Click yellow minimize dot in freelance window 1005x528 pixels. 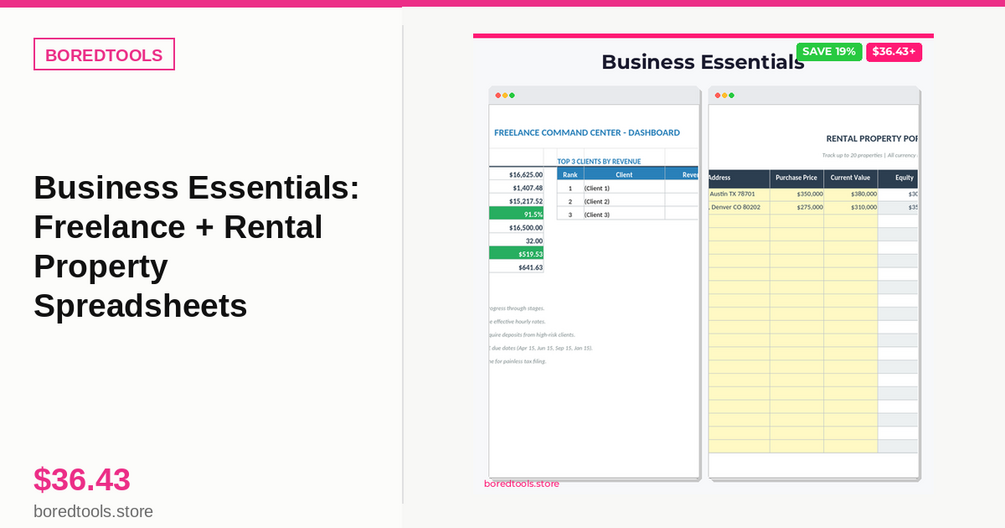(505, 95)
